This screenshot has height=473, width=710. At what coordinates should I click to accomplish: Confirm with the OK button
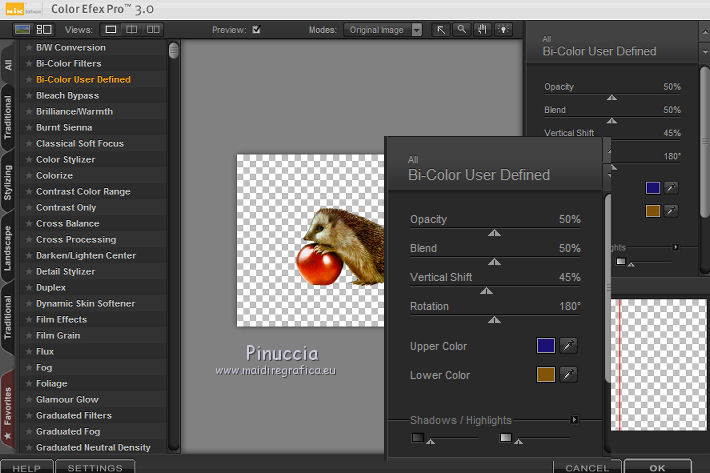[x=657, y=467]
